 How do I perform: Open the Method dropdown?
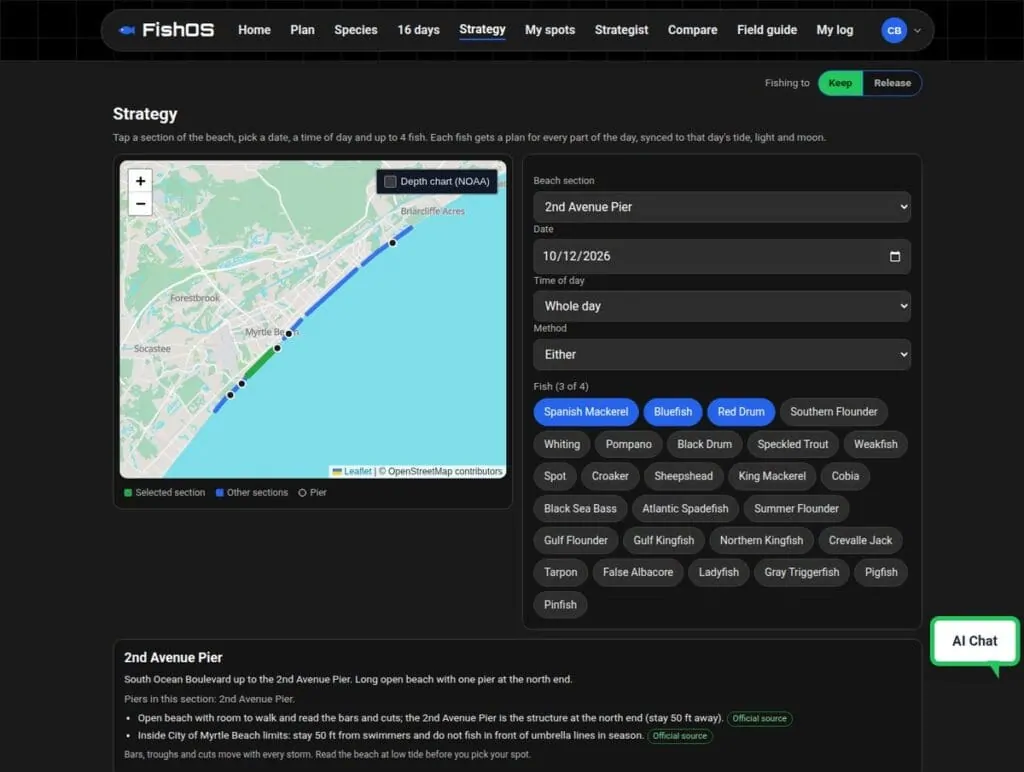(722, 355)
